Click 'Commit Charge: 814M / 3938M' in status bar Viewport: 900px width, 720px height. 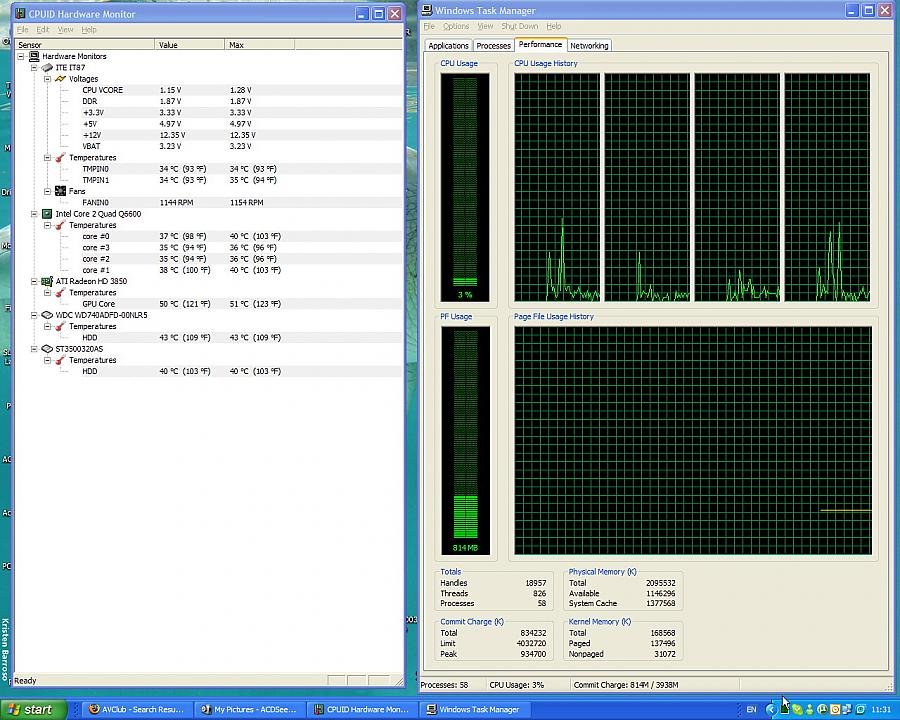coord(626,685)
